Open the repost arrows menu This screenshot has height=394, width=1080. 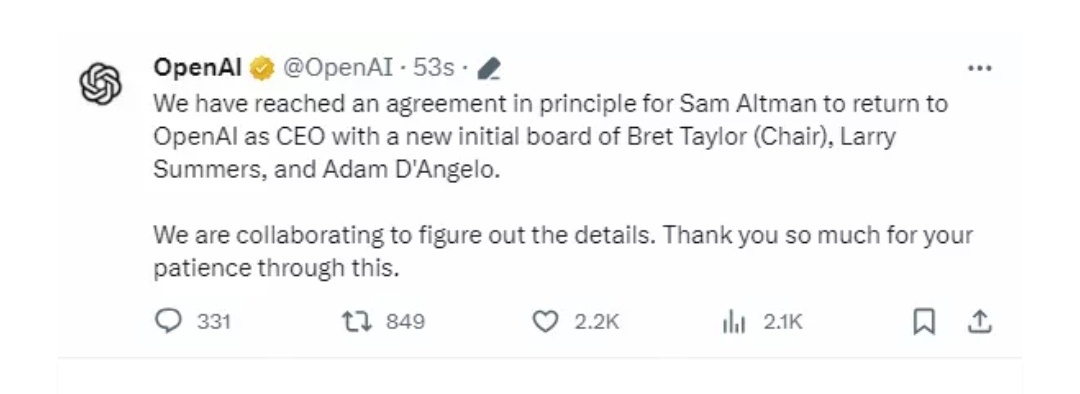tap(357, 321)
